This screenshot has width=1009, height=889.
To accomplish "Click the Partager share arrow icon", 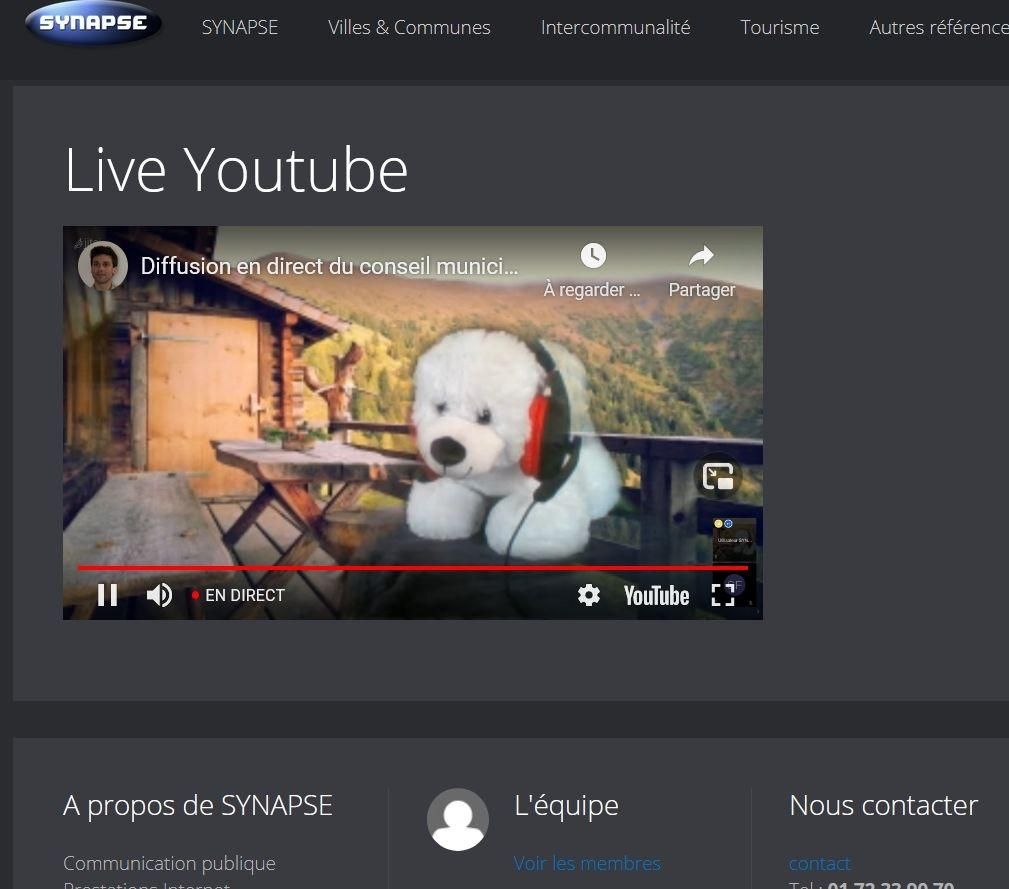I will click(701, 256).
